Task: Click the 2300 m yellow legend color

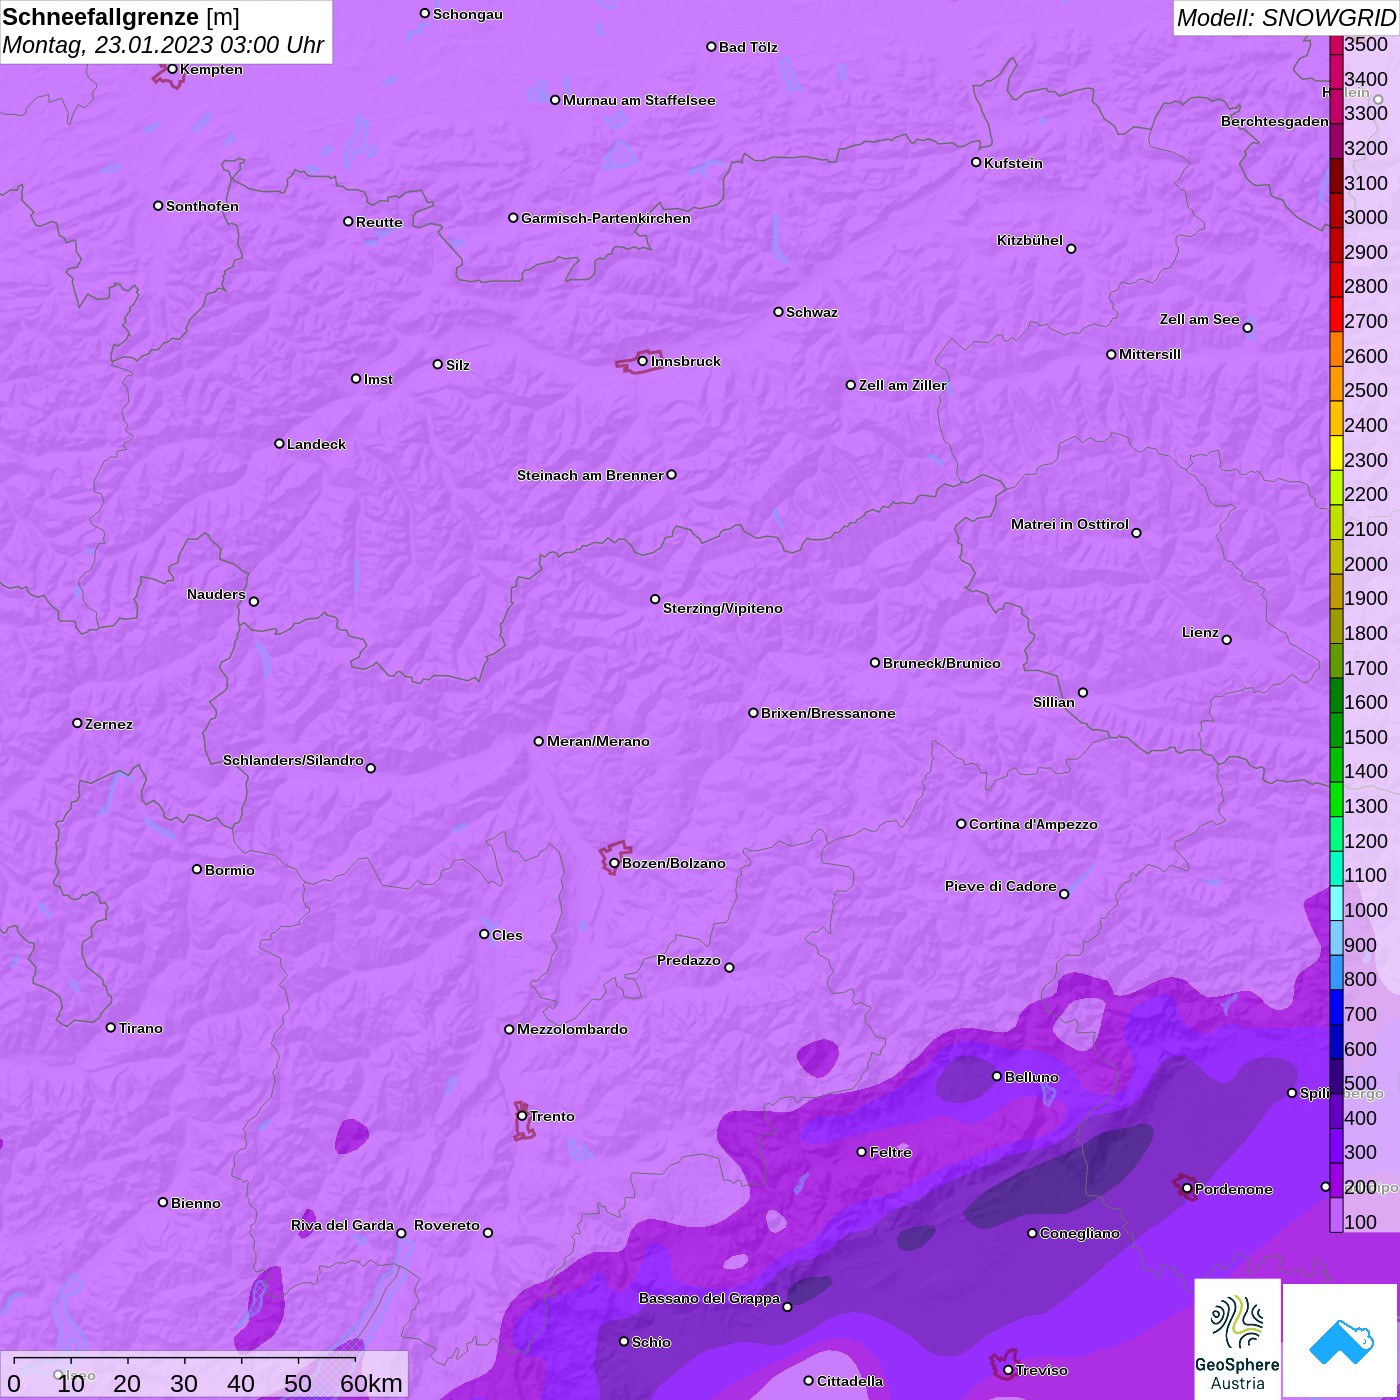Action: click(x=1336, y=452)
